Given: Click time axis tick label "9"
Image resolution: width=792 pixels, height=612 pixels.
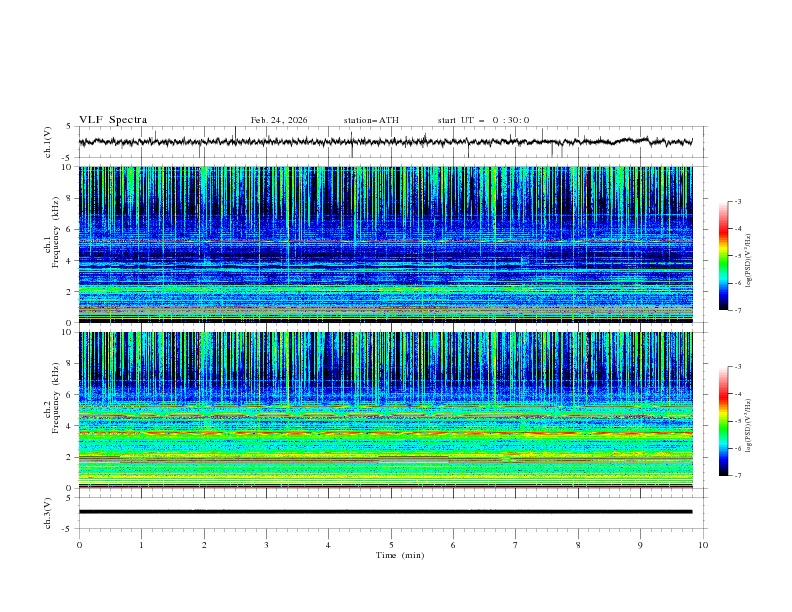Looking at the screenshot, I should pyautogui.click(x=640, y=545).
